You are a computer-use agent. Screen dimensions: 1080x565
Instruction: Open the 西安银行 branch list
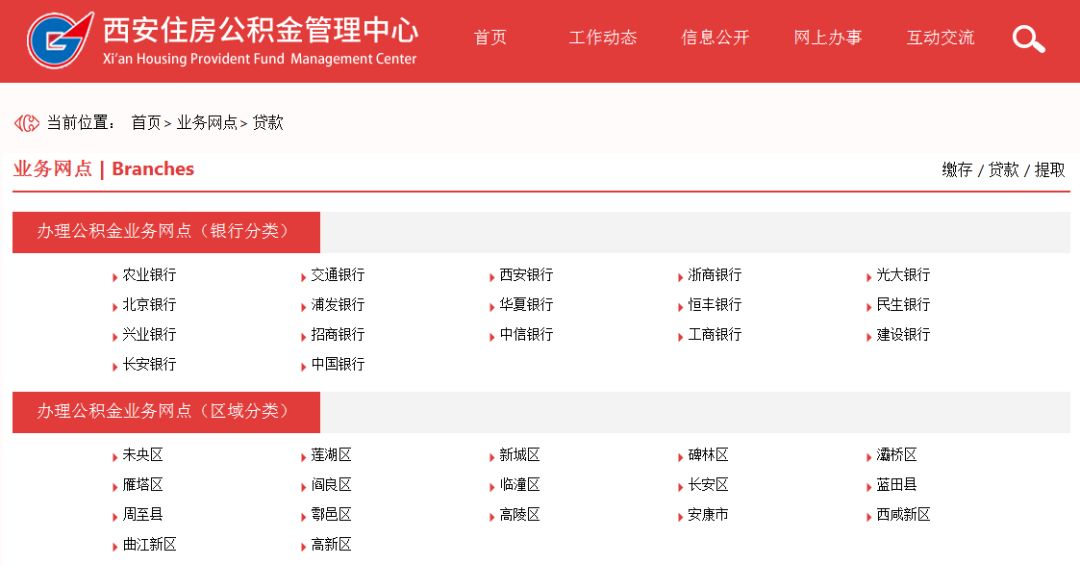[526, 275]
